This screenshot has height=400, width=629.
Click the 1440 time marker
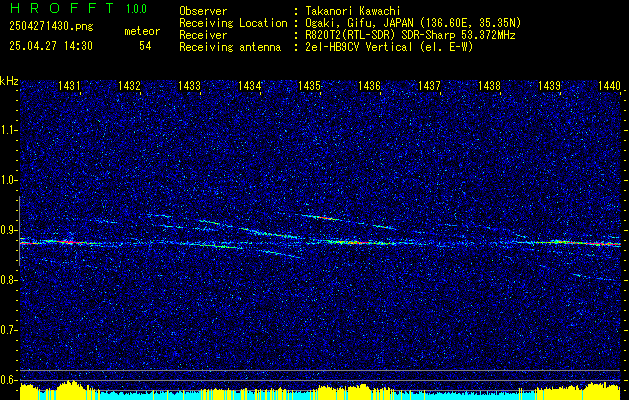point(609,85)
